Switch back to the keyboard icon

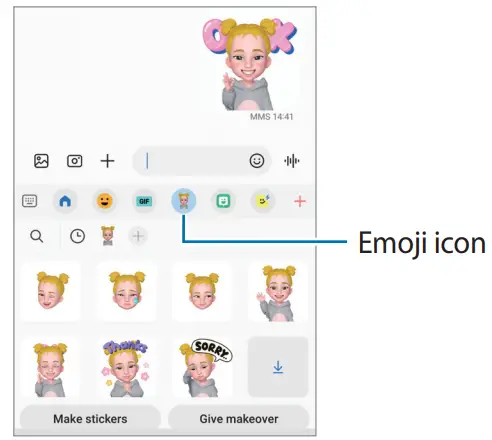coord(30,201)
